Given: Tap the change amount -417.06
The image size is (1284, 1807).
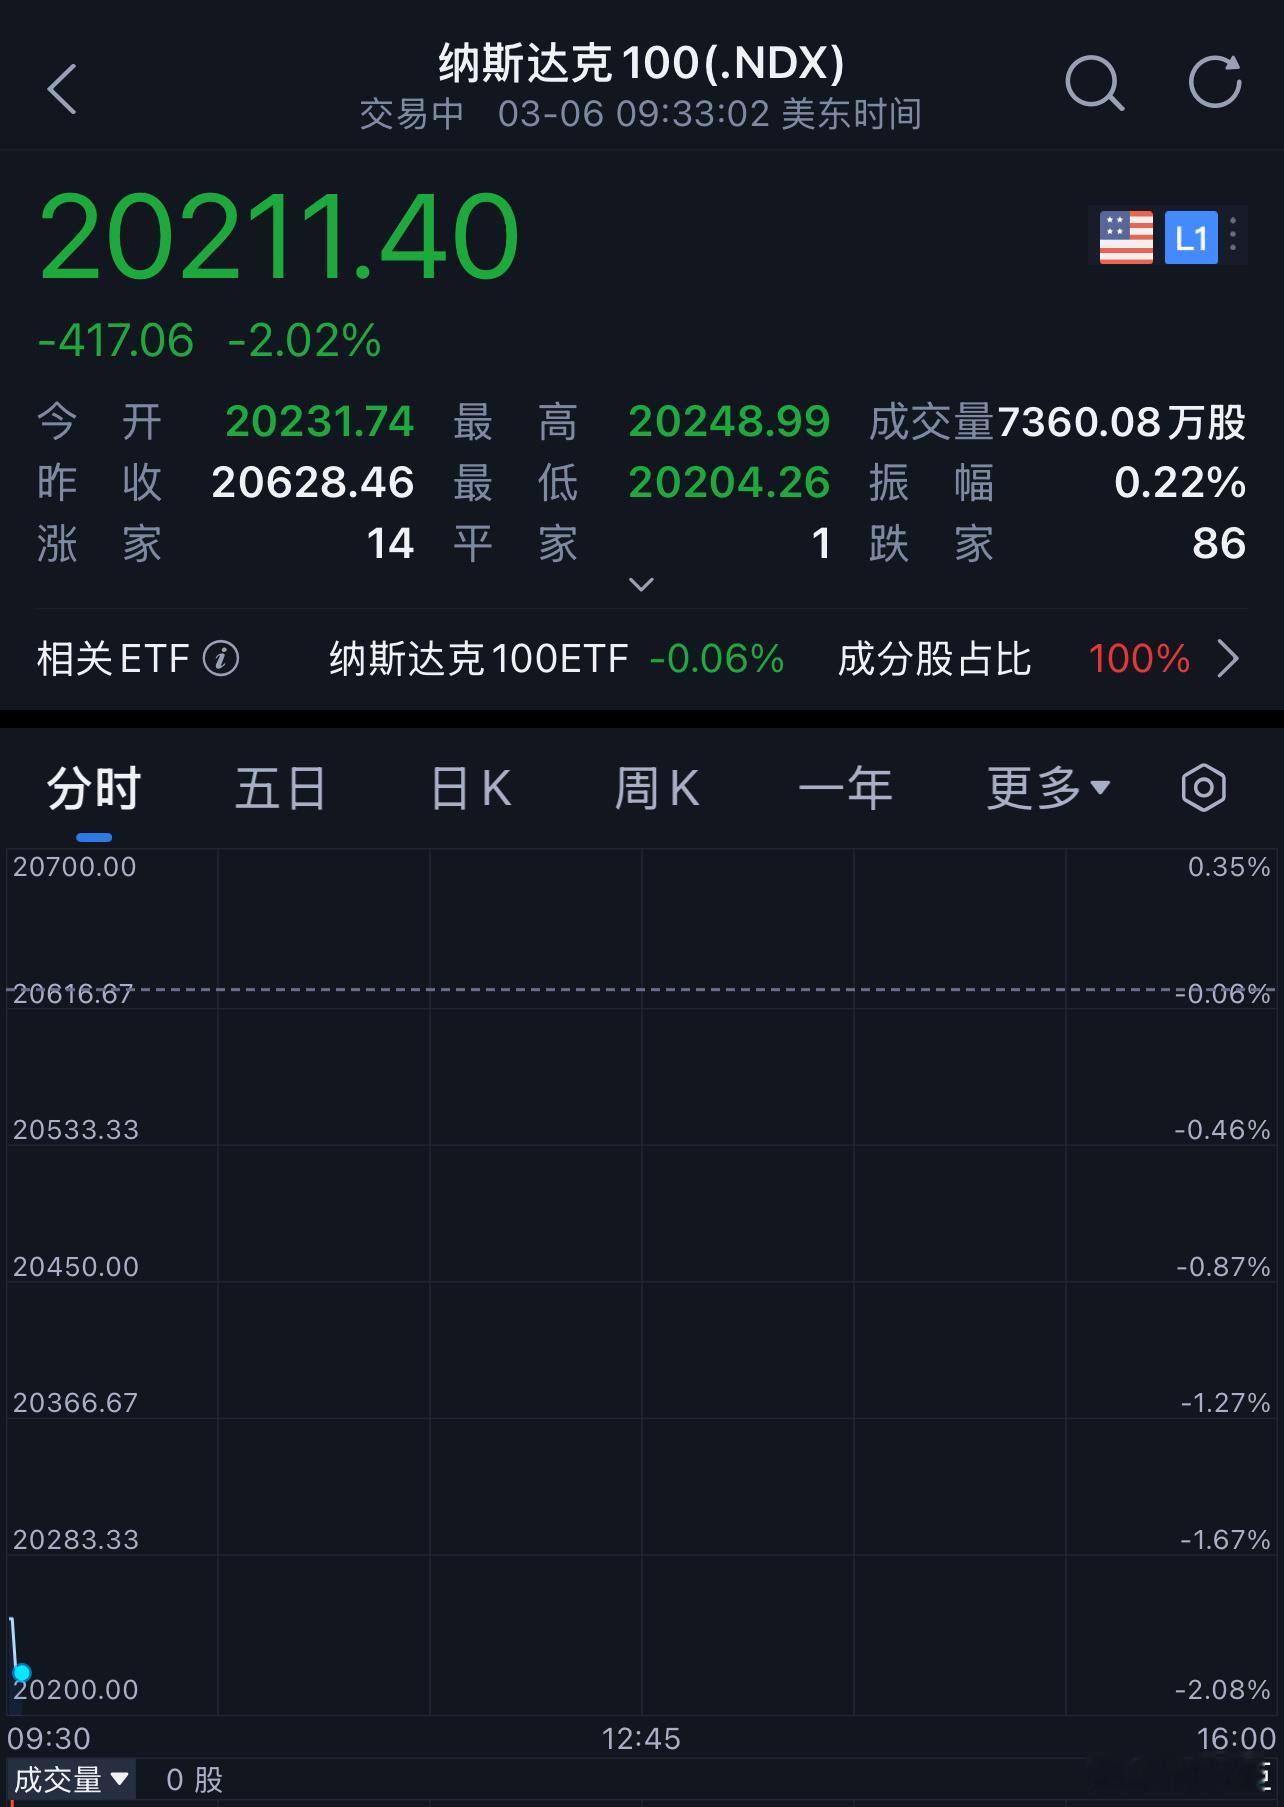Looking at the screenshot, I should [116, 341].
